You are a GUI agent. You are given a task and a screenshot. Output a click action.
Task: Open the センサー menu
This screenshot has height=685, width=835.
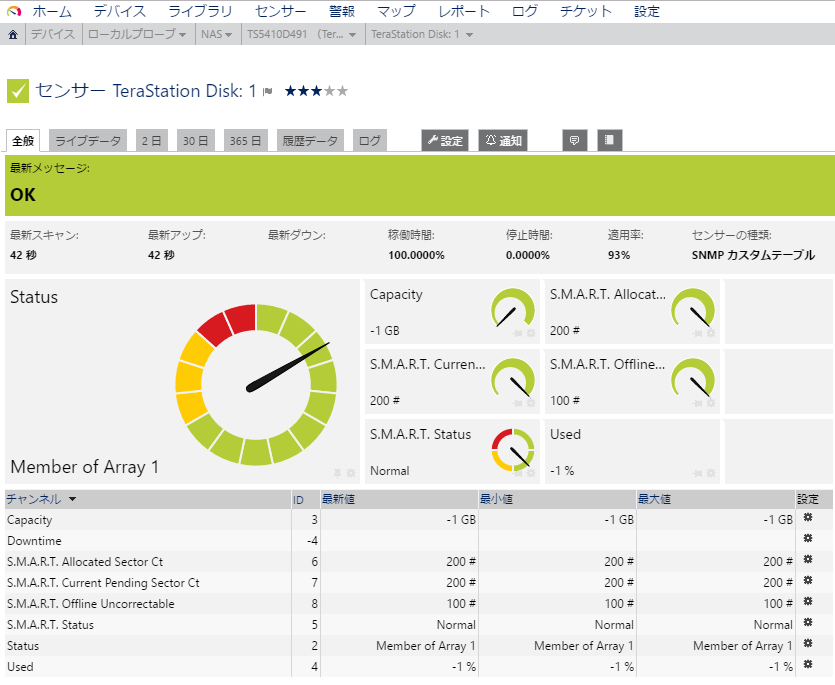(281, 11)
